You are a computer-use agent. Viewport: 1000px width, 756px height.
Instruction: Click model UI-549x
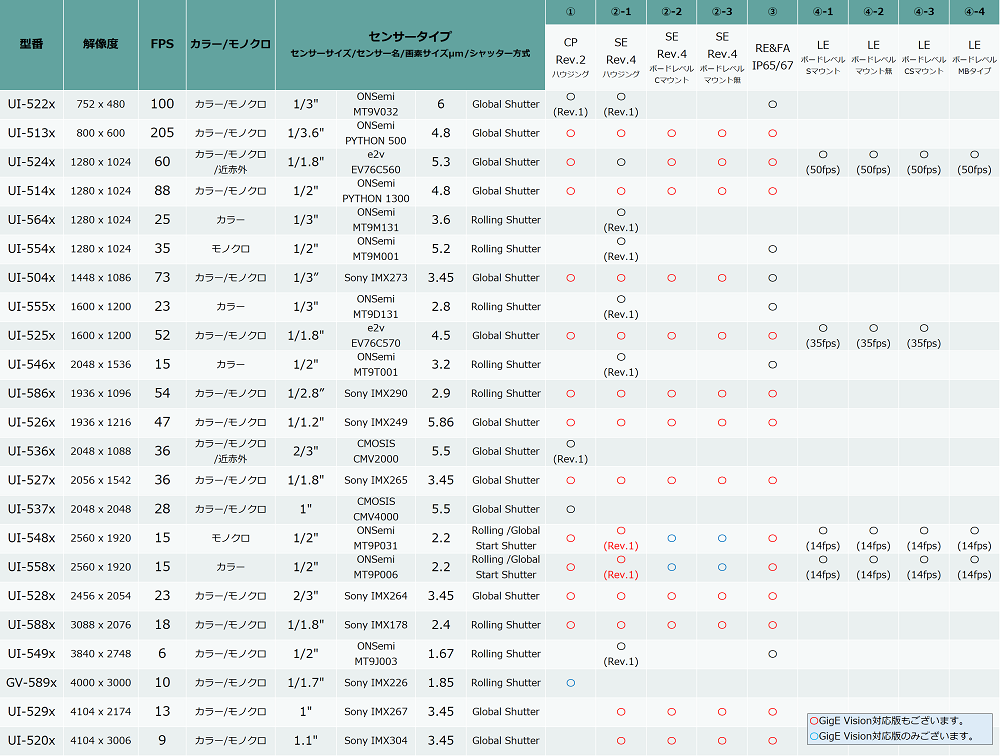pyautogui.click(x=31, y=653)
